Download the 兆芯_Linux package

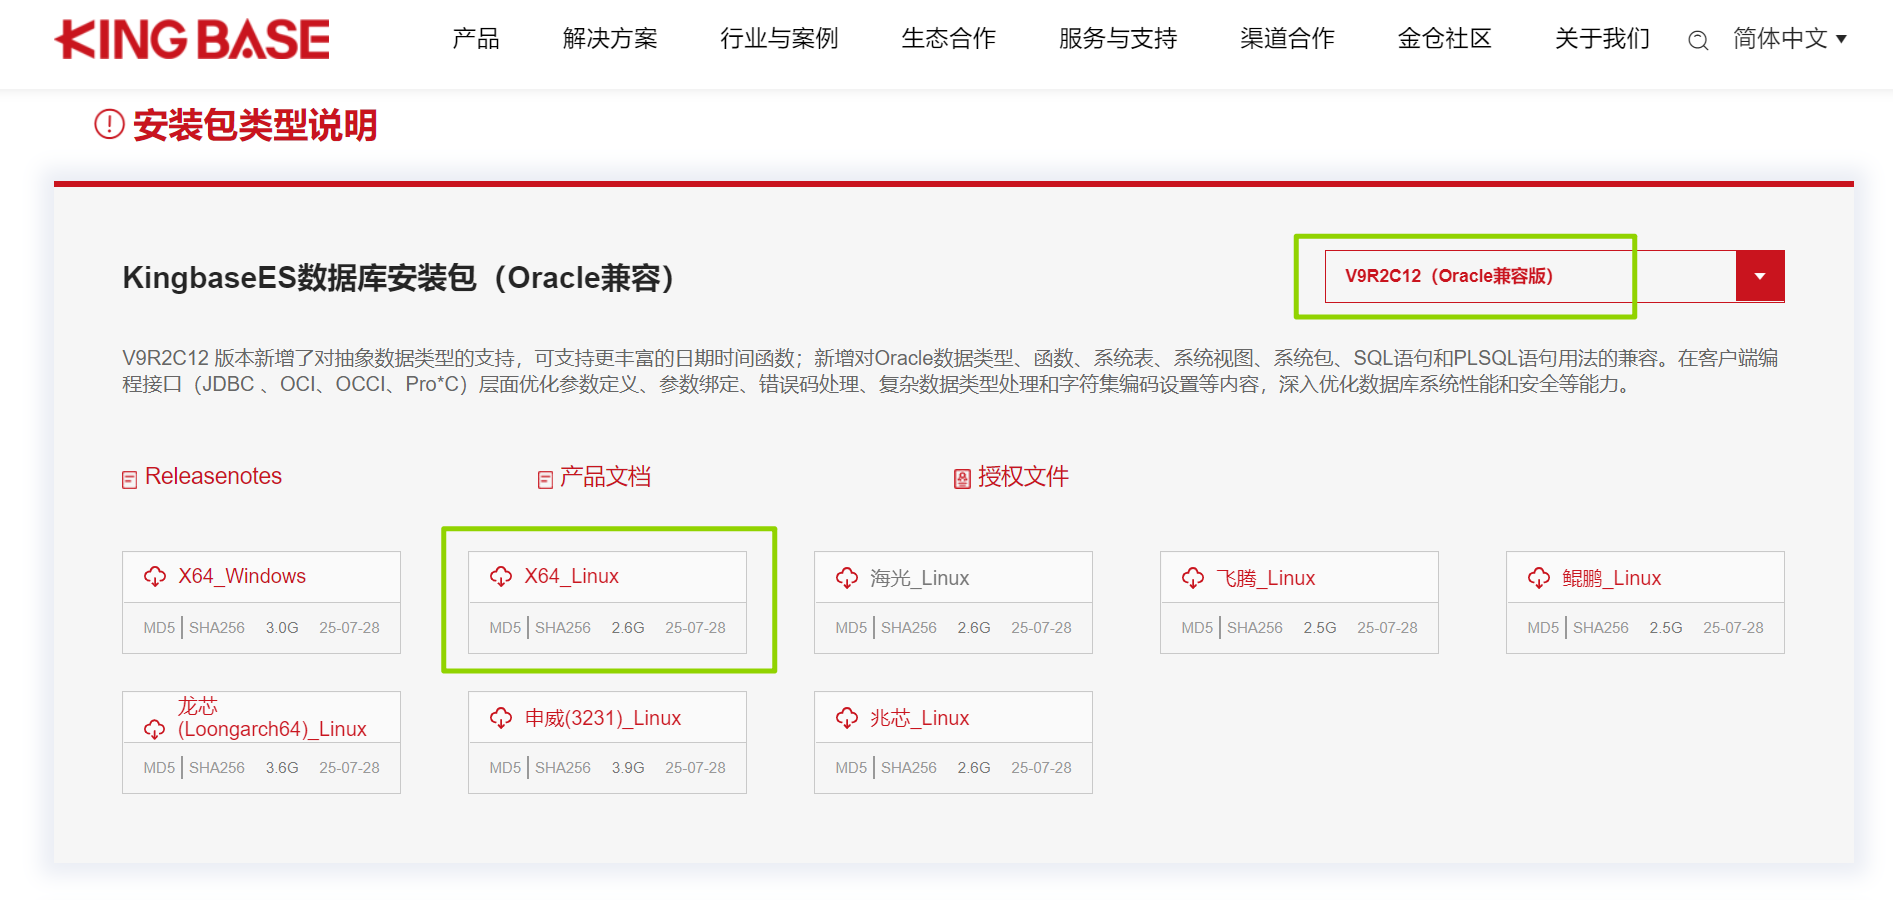click(x=920, y=718)
